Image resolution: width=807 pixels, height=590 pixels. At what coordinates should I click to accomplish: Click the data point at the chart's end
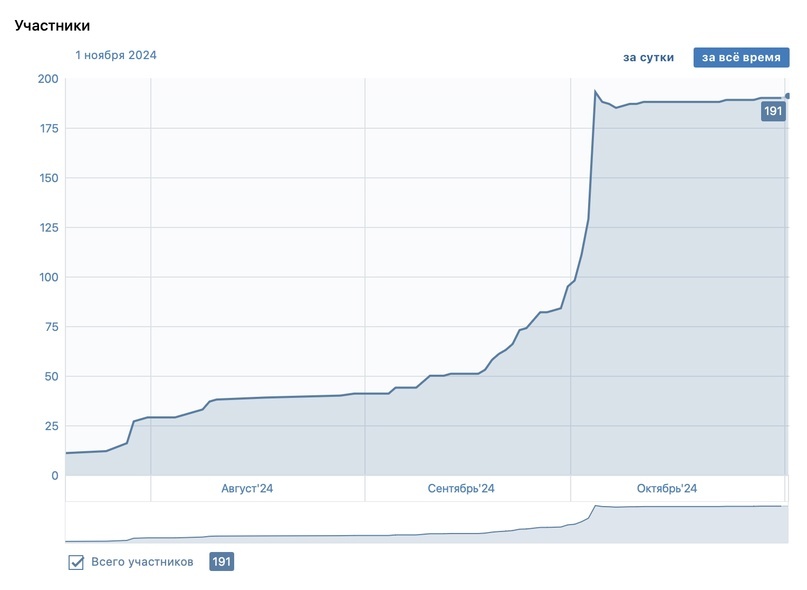[x=787, y=96]
